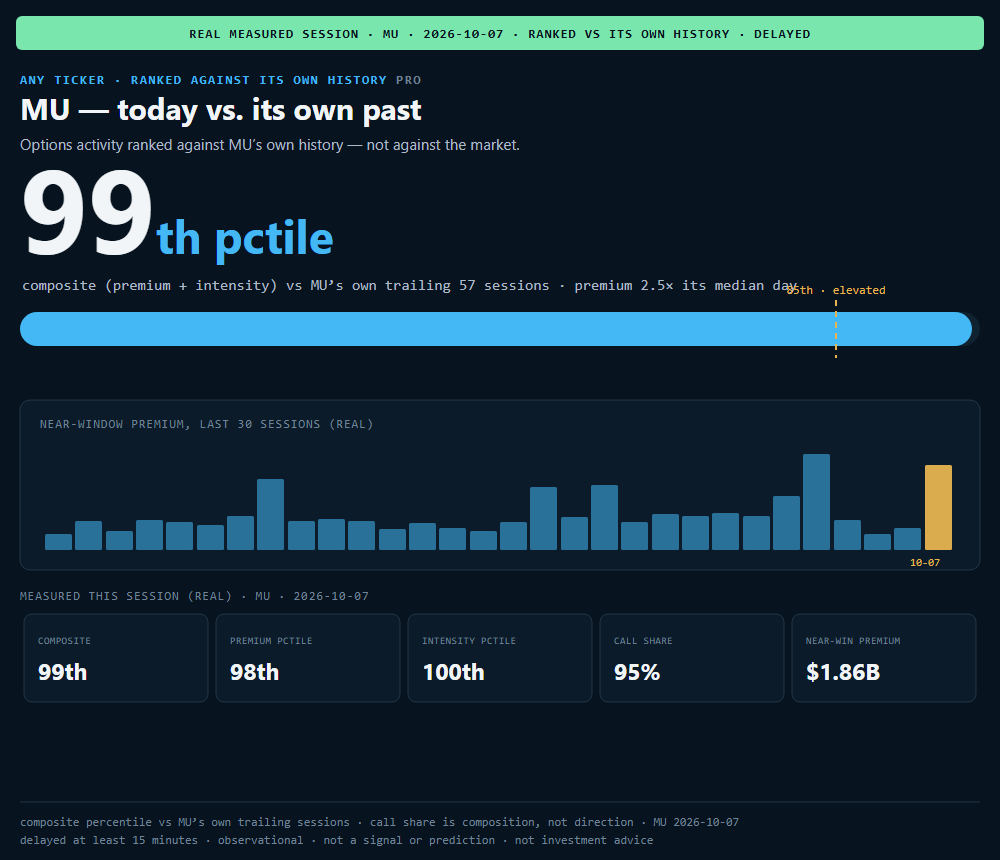Image resolution: width=1000 pixels, height=860 pixels.
Task: Click the 'Options activity ranked against MU's own history' subtitle
Action: click(270, 145)
